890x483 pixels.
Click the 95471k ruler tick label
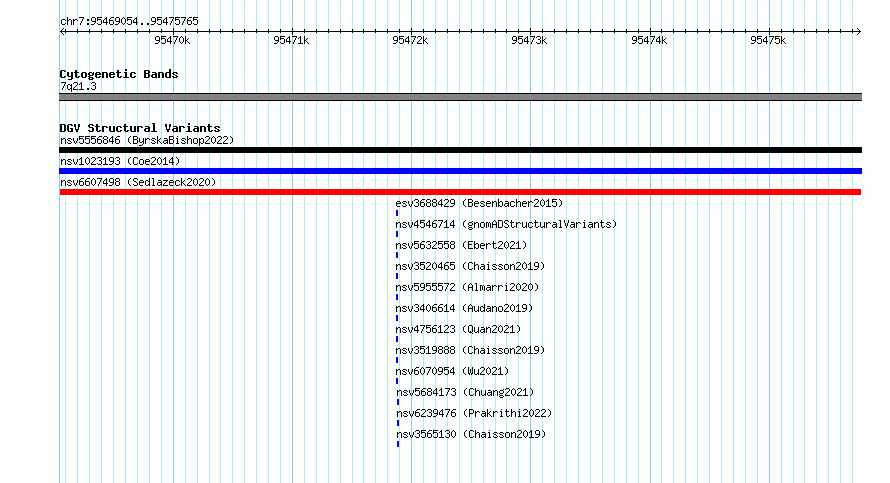(x=291, y=40)
